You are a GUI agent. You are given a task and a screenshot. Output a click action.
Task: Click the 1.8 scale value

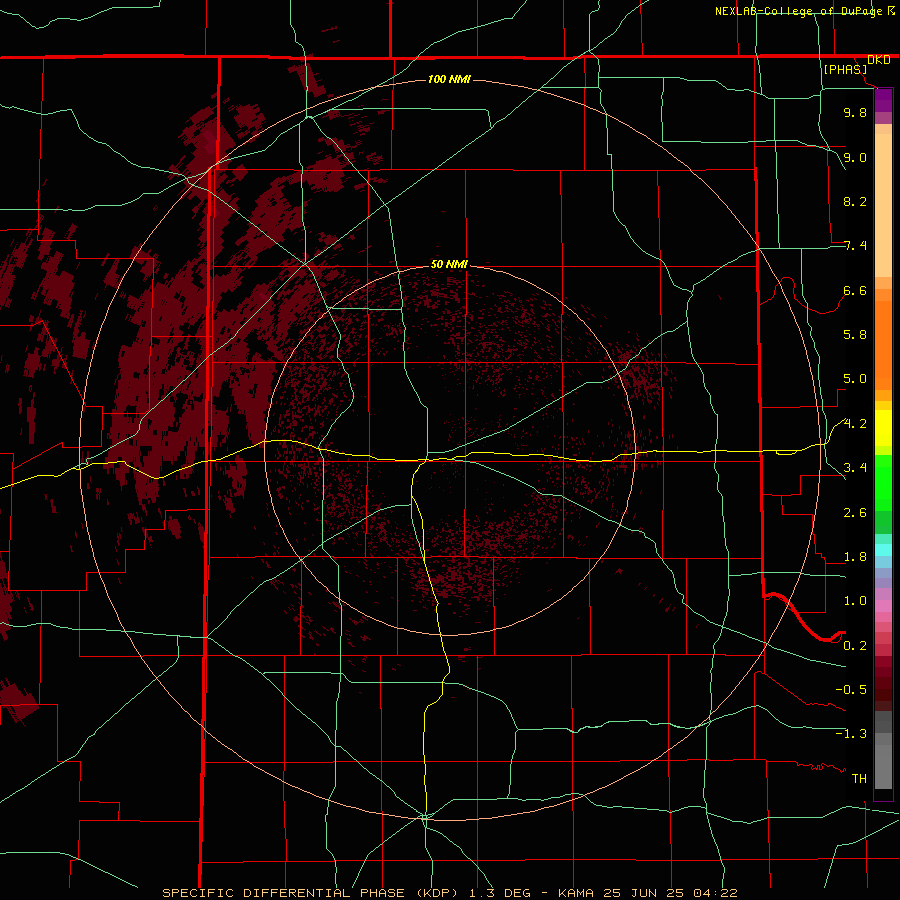[855, 557]
